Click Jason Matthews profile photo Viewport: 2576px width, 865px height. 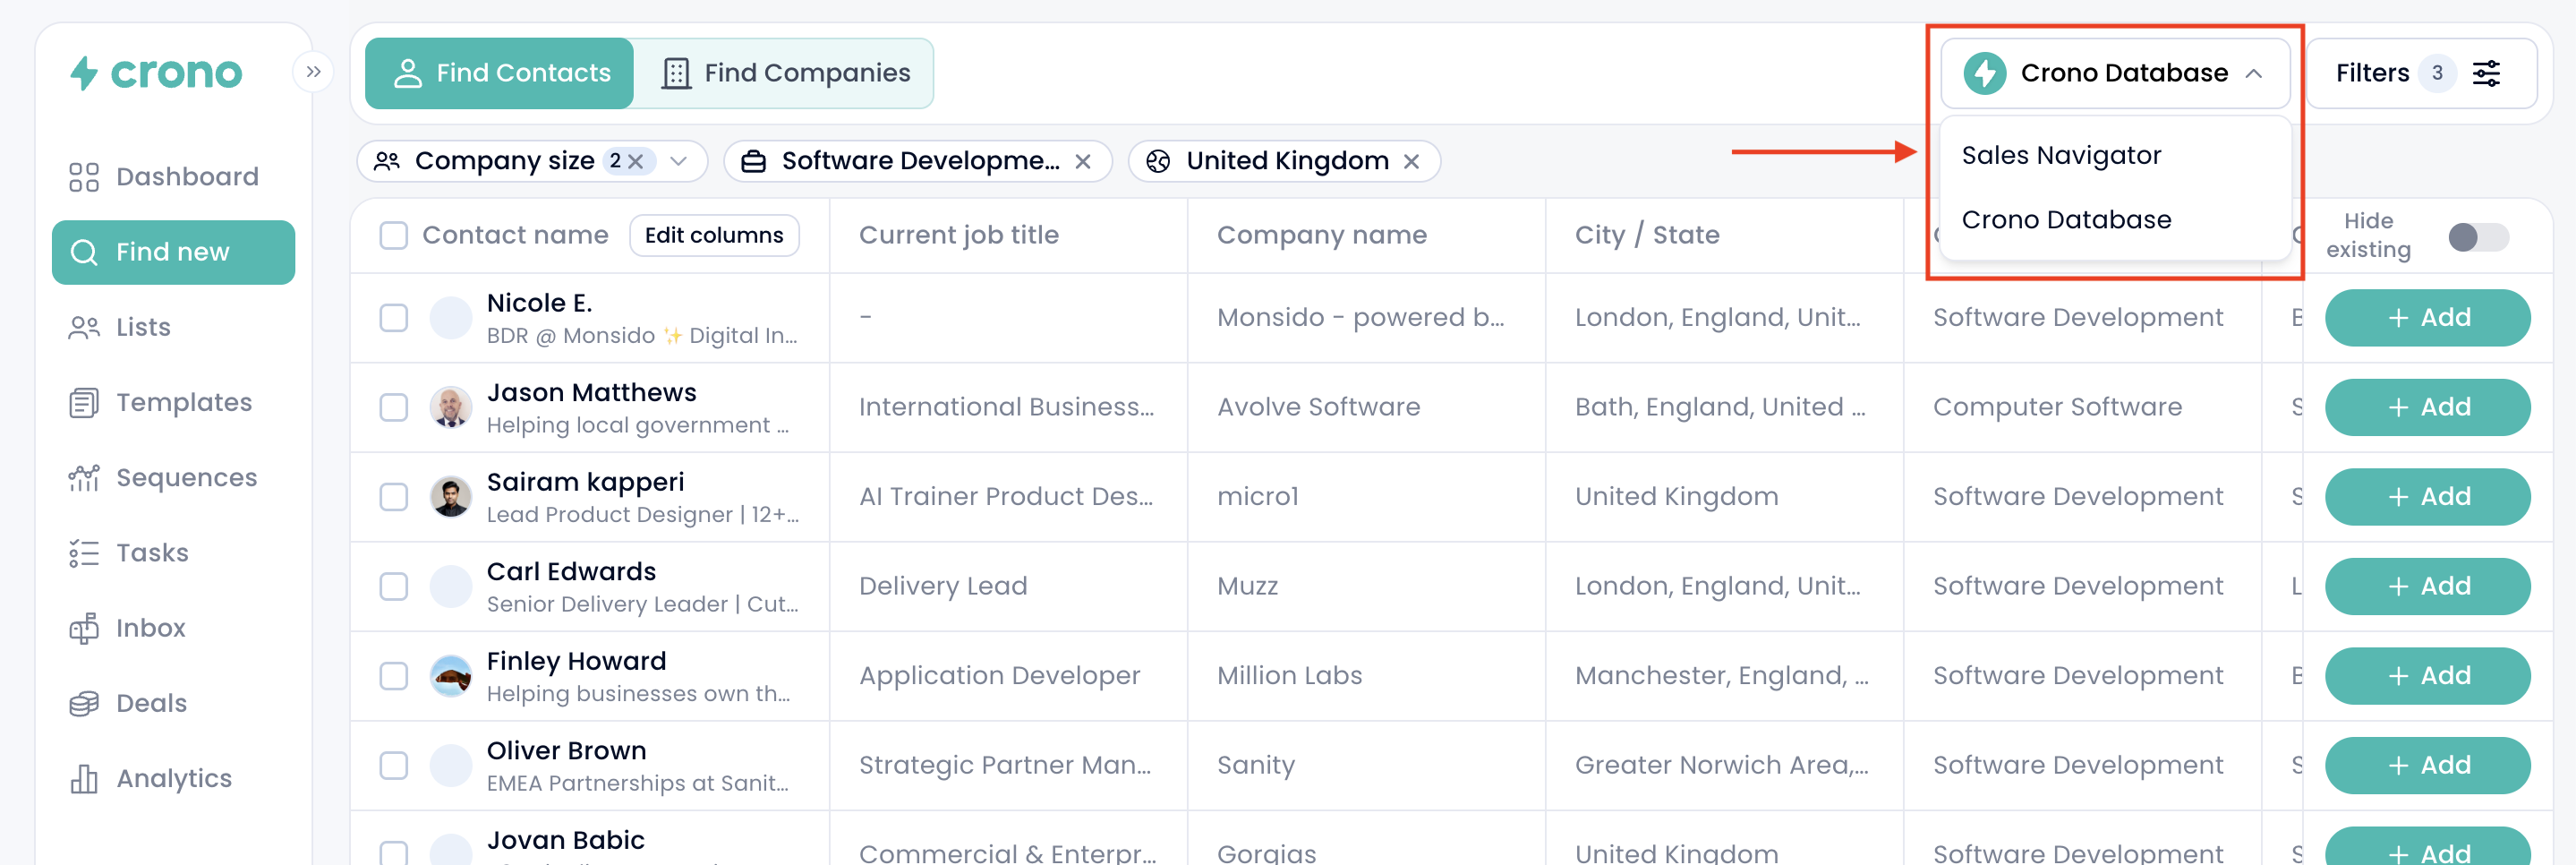pyautogui.click(x=451, y=407)
